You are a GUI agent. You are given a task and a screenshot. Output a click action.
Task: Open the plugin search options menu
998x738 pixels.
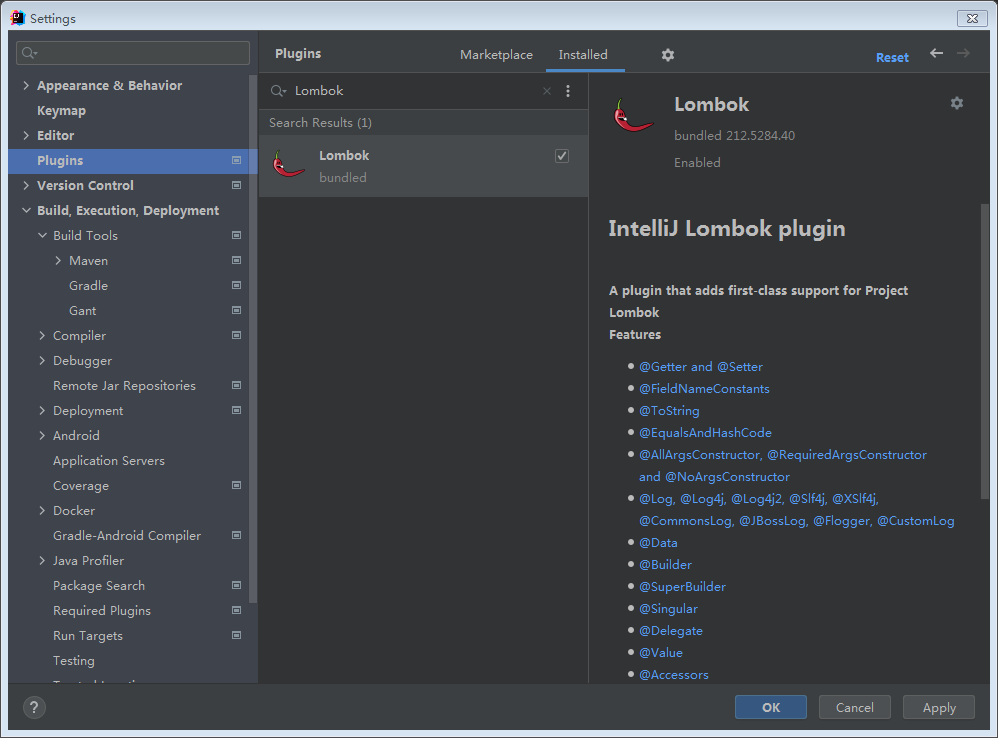pyautogui.click(x=568, y=91)
